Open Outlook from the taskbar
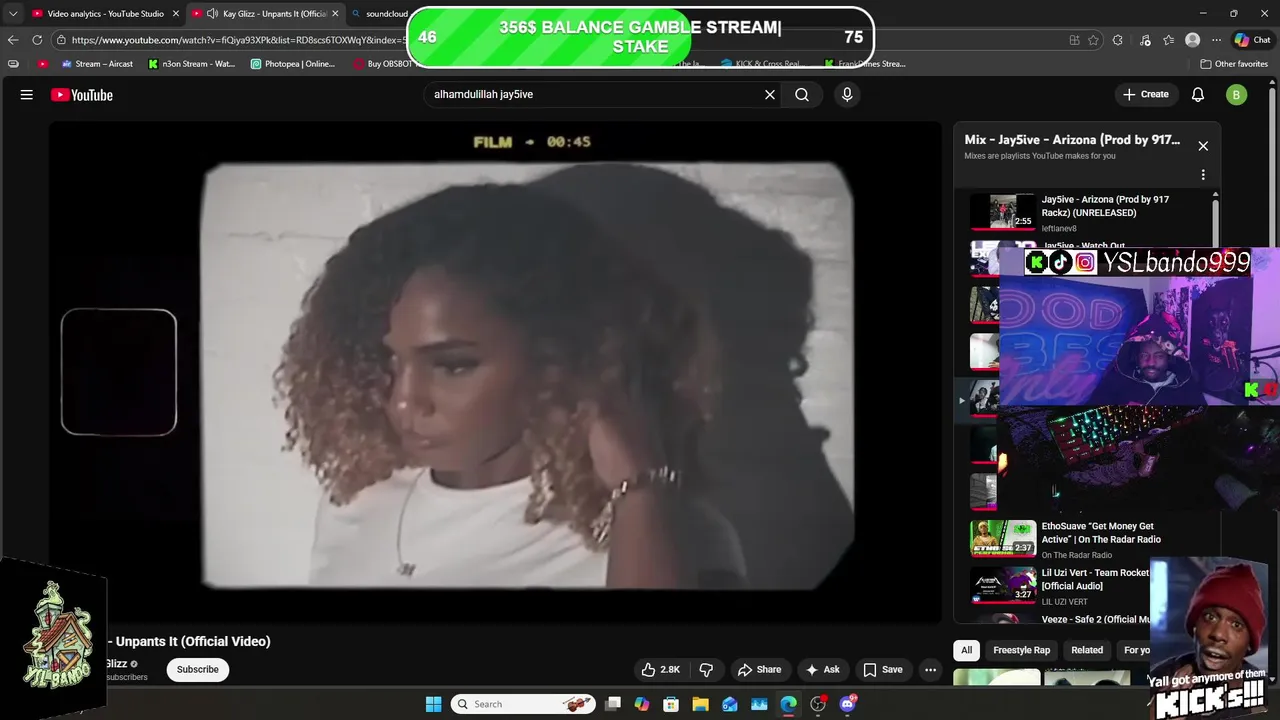1280x720 pixels. pyautogui.click(x=730, y=704)
